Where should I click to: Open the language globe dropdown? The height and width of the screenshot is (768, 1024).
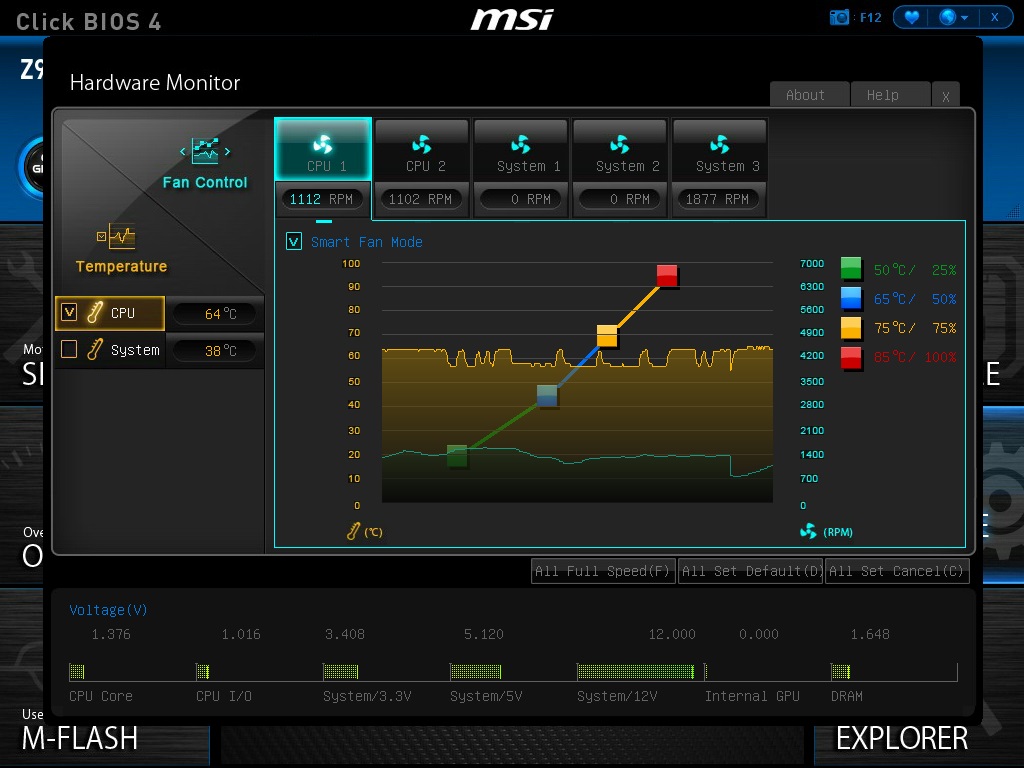[x=953, y=18]
